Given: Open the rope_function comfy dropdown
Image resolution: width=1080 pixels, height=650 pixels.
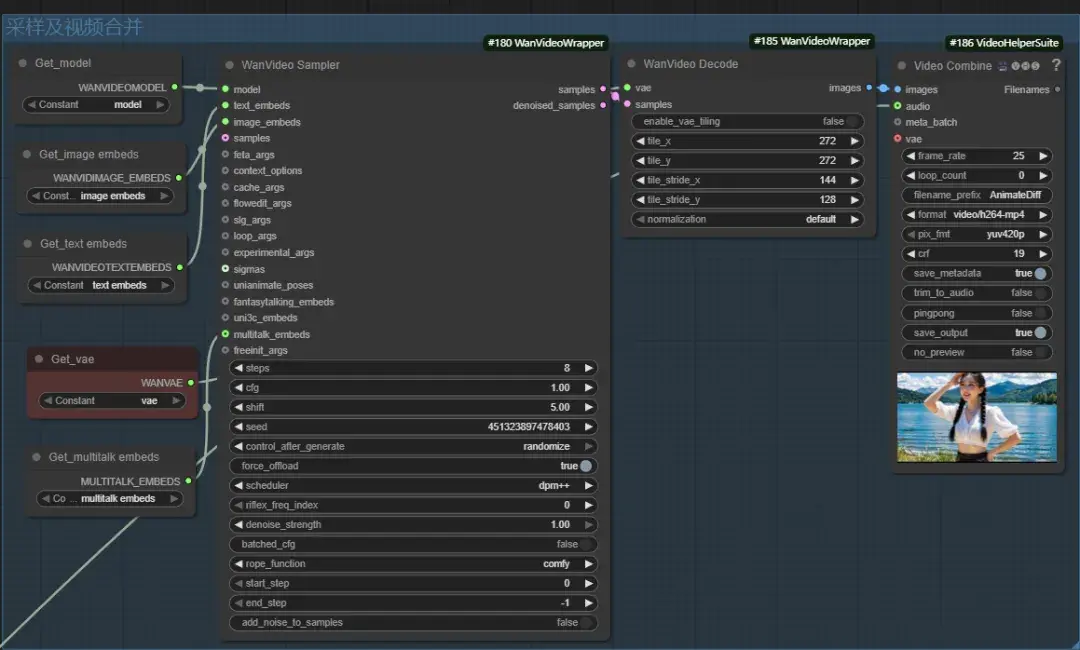Looking at the screenshot, I should pyautogui.click(x=413, y=564).
